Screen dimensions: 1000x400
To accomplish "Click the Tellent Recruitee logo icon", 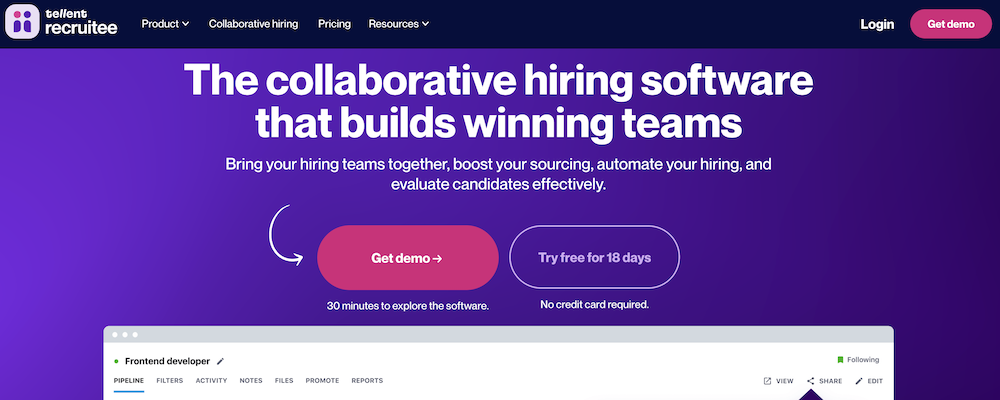I will point(22,21).
